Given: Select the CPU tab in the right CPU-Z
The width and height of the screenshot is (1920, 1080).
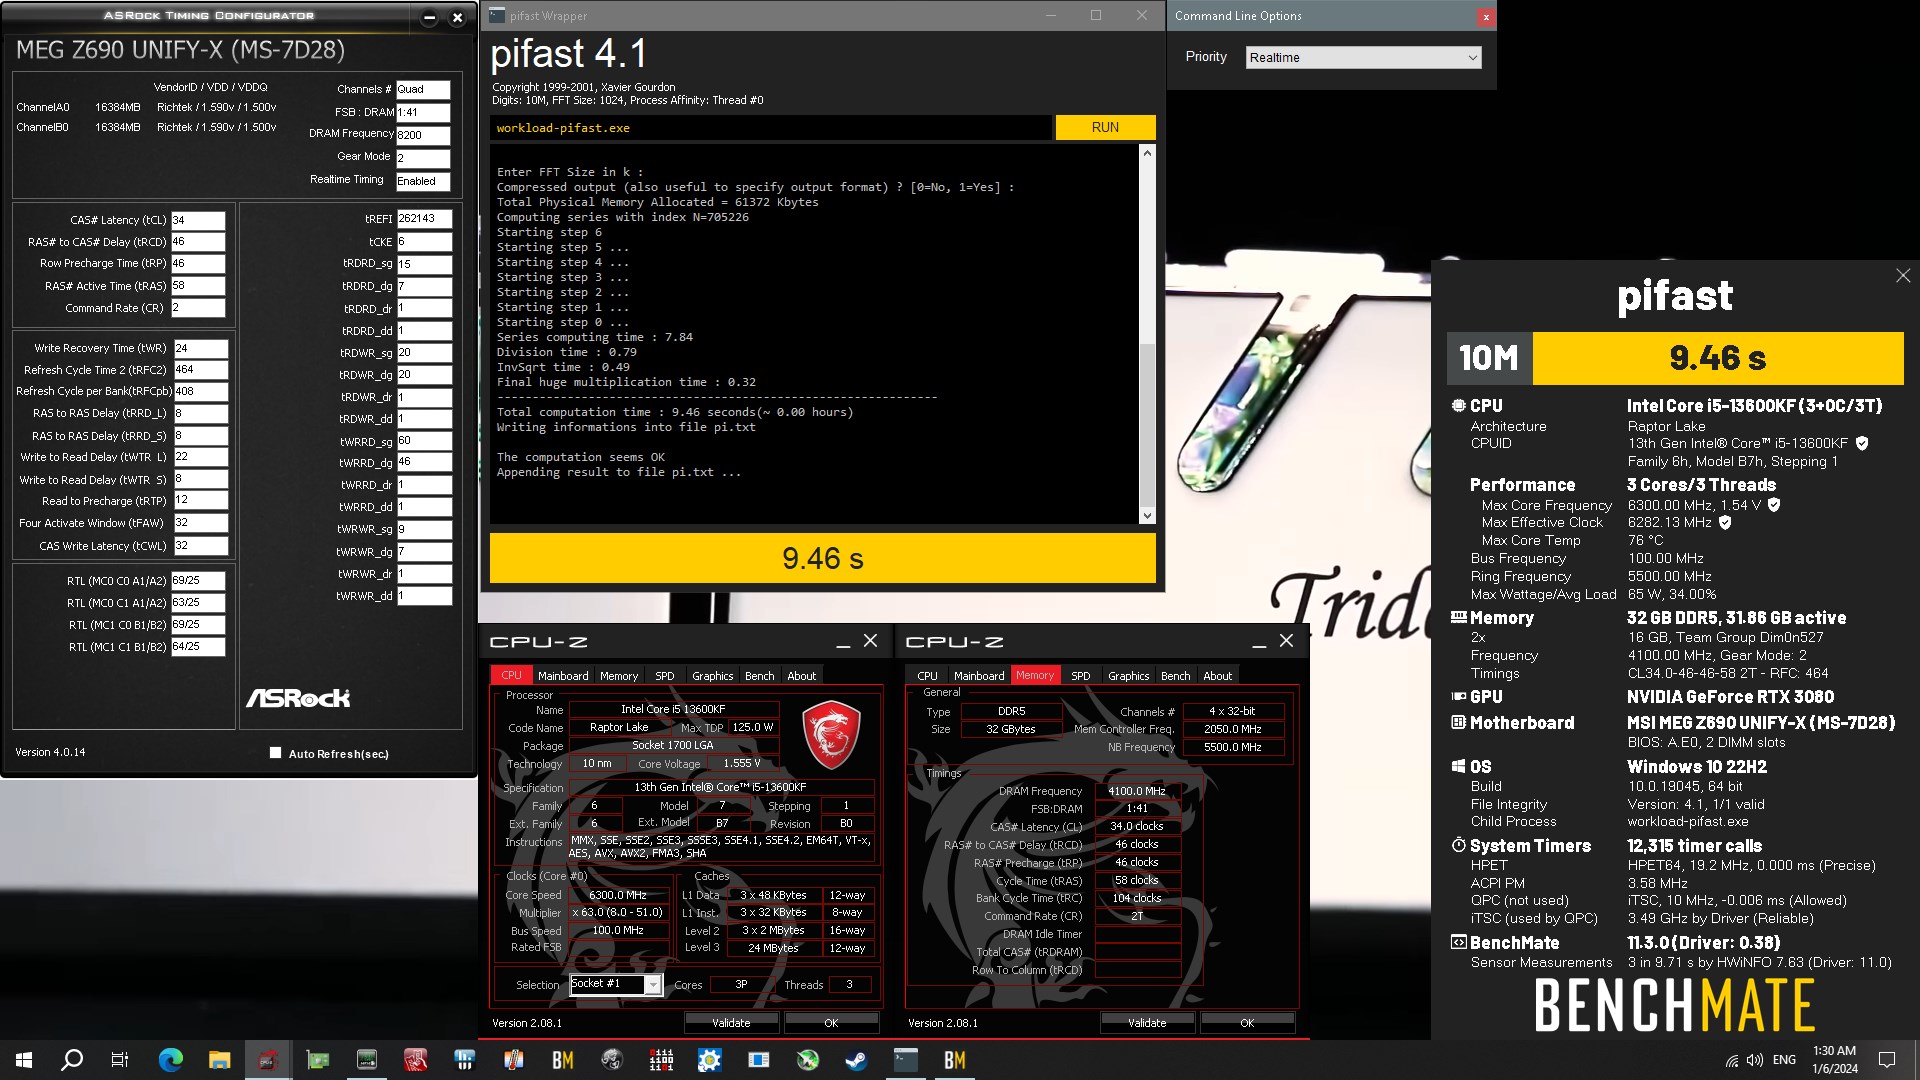Looking at the screenshot, I should [x=928, y=676].
